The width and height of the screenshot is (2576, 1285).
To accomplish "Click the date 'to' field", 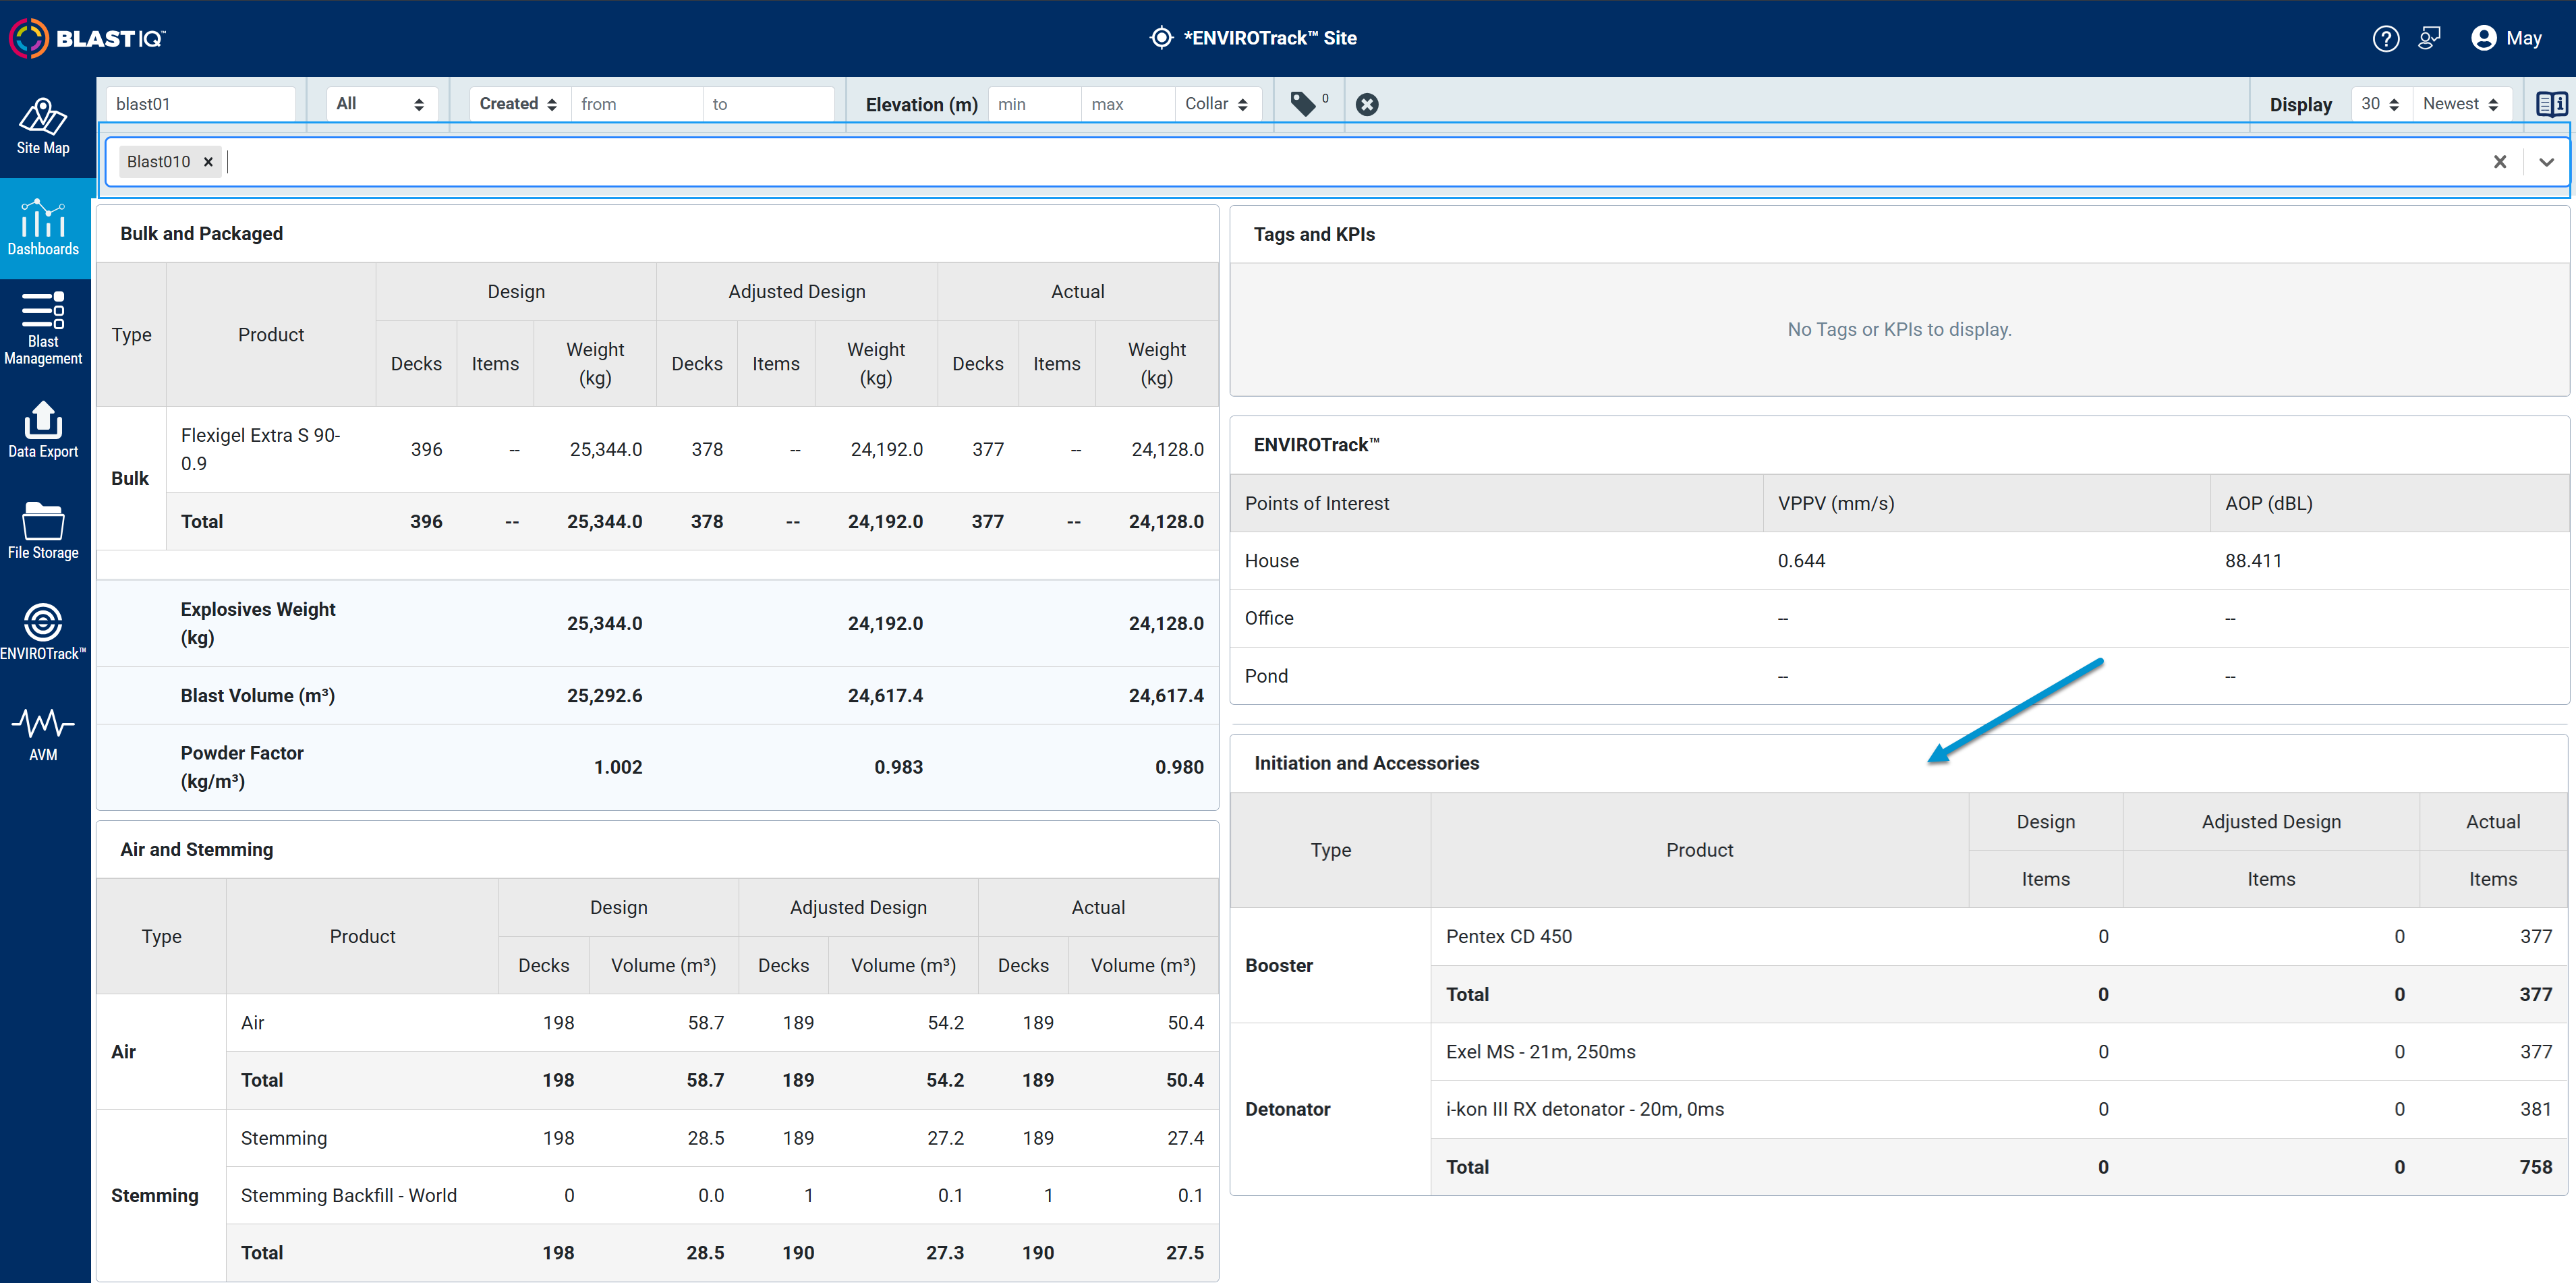I will coord(768,104).
